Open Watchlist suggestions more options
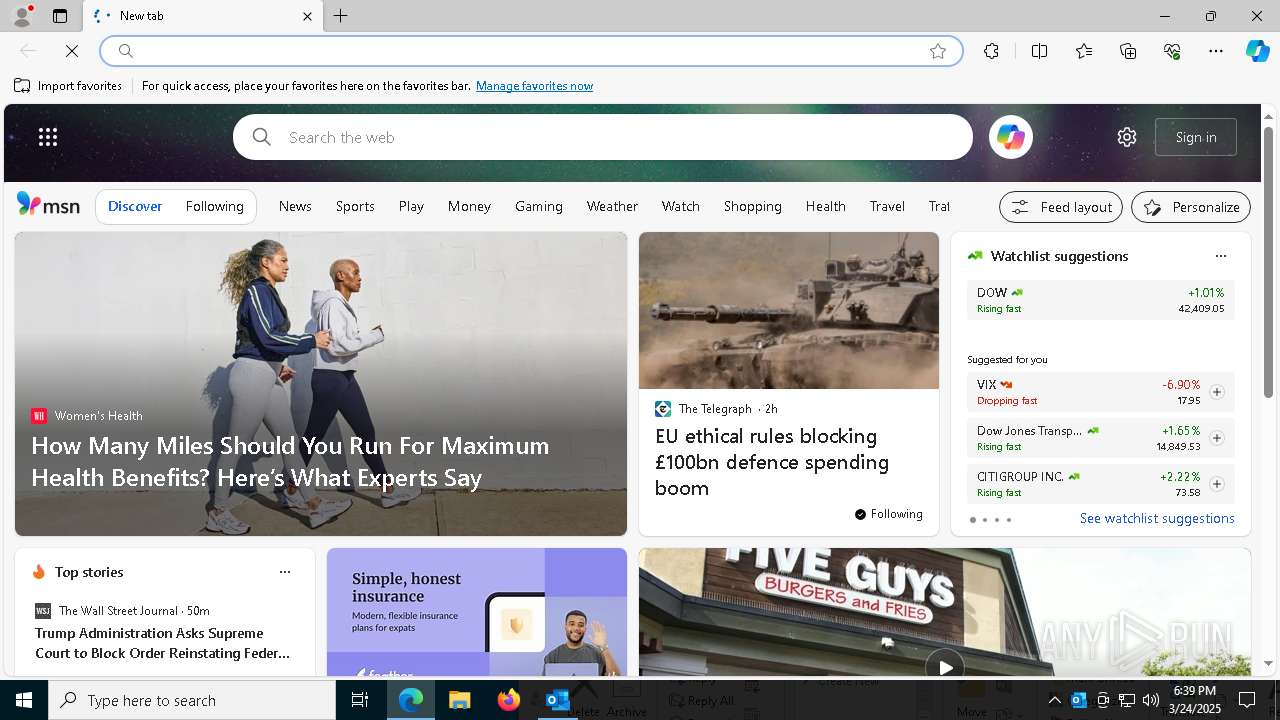The width and height of the screenshot is (1280, 720). point(1220,256)
